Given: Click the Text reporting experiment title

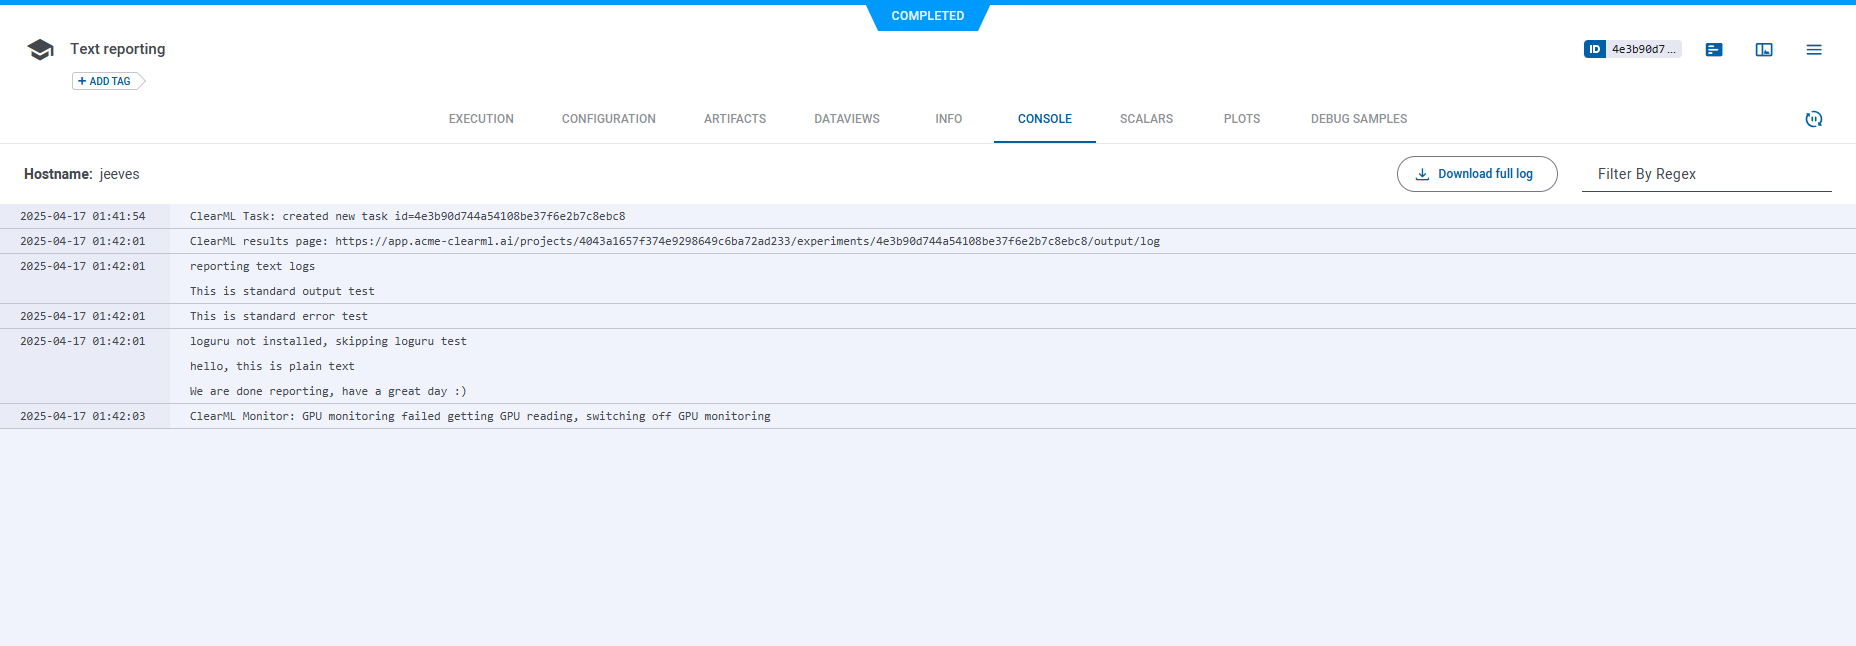Looking at the screenshot, I should click(x=118, y=49).
